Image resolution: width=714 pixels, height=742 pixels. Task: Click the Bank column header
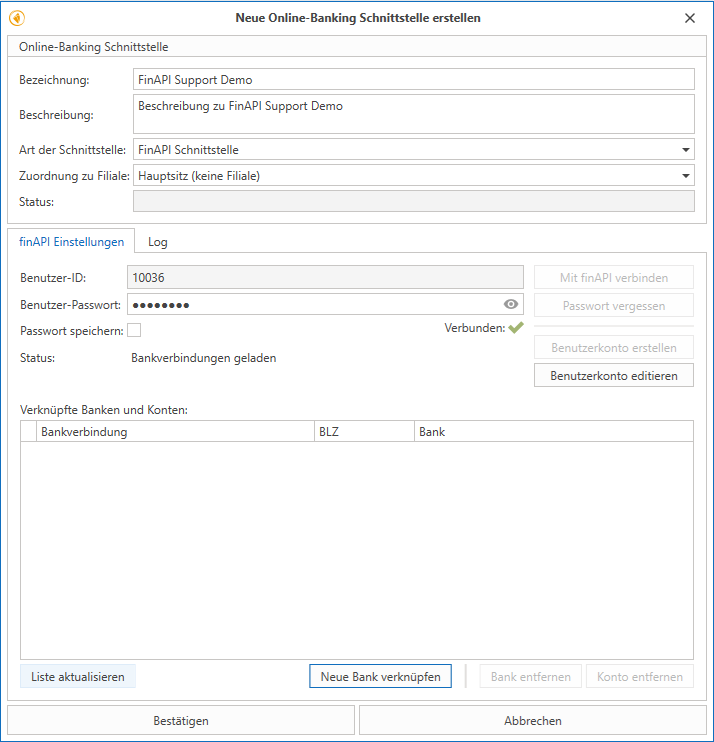tap(552, 432)
